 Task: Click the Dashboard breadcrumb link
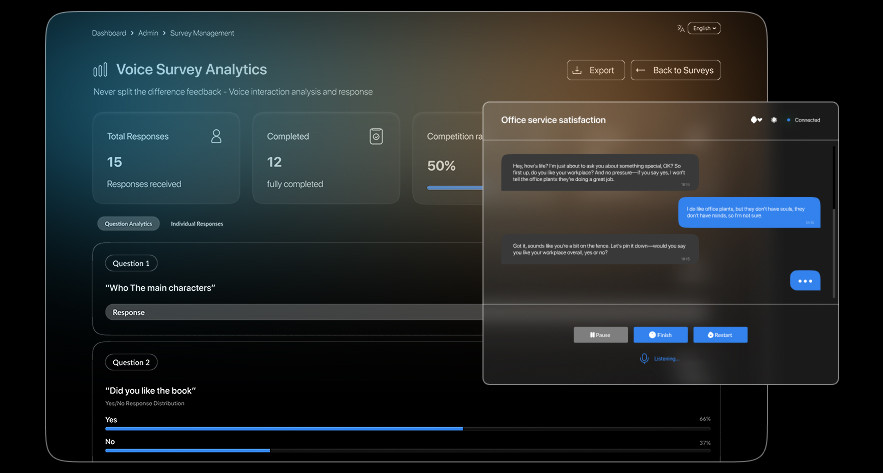[109, 33]
